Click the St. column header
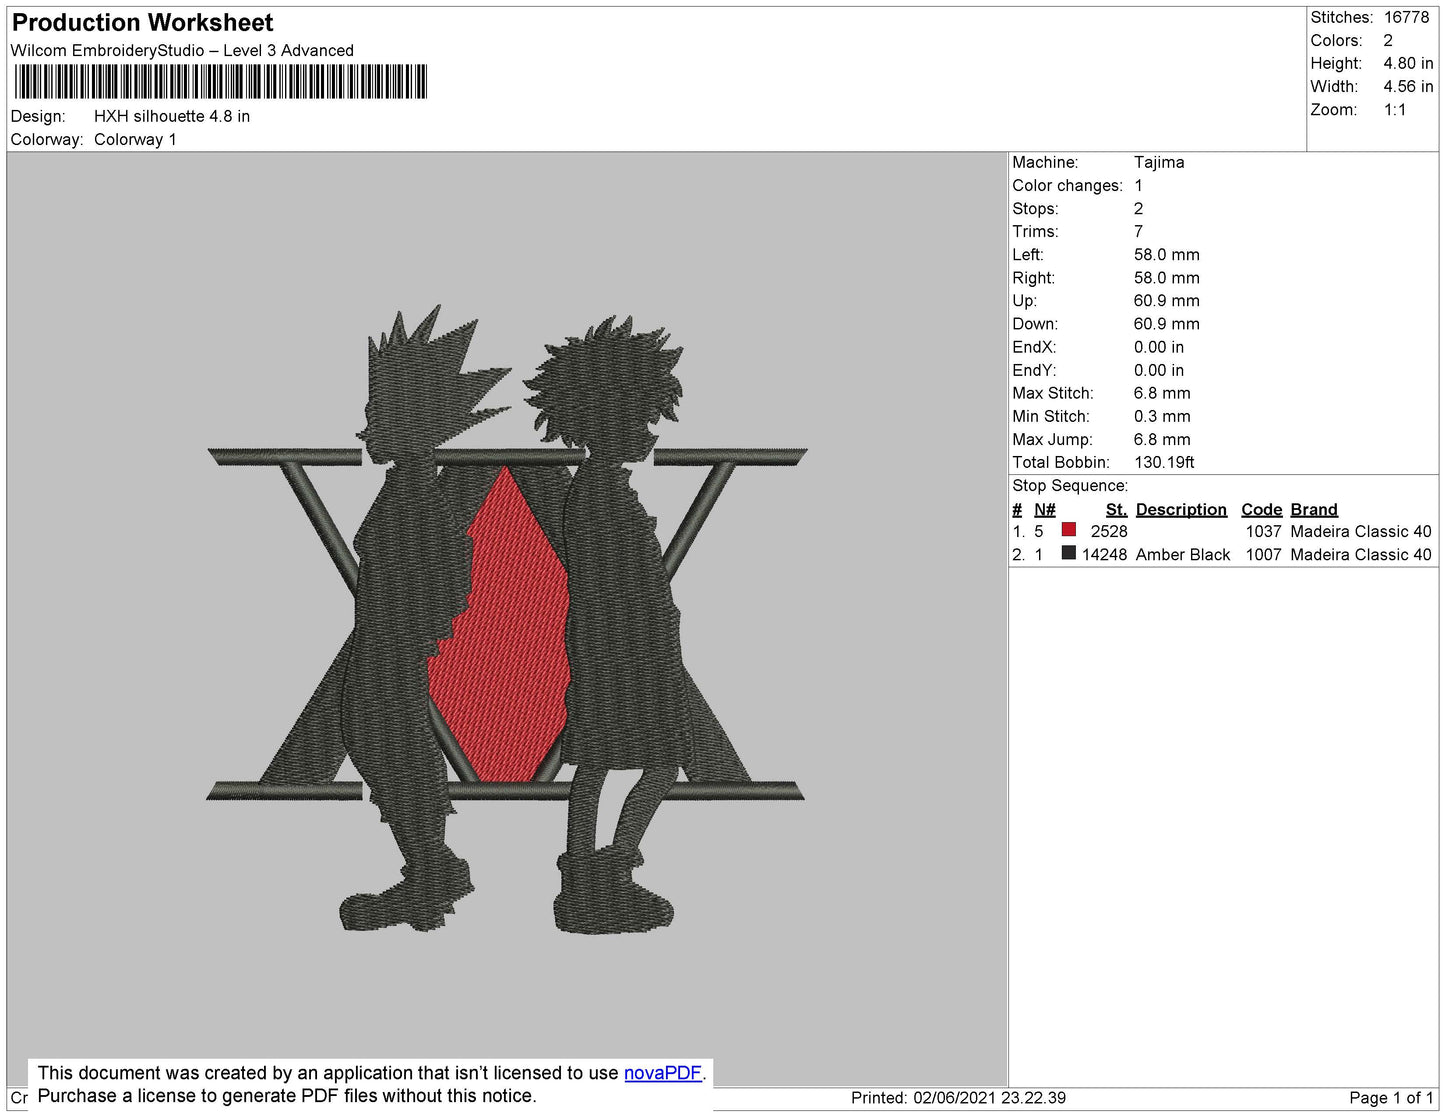Screen dimensions: 1445x1117 1116,509
